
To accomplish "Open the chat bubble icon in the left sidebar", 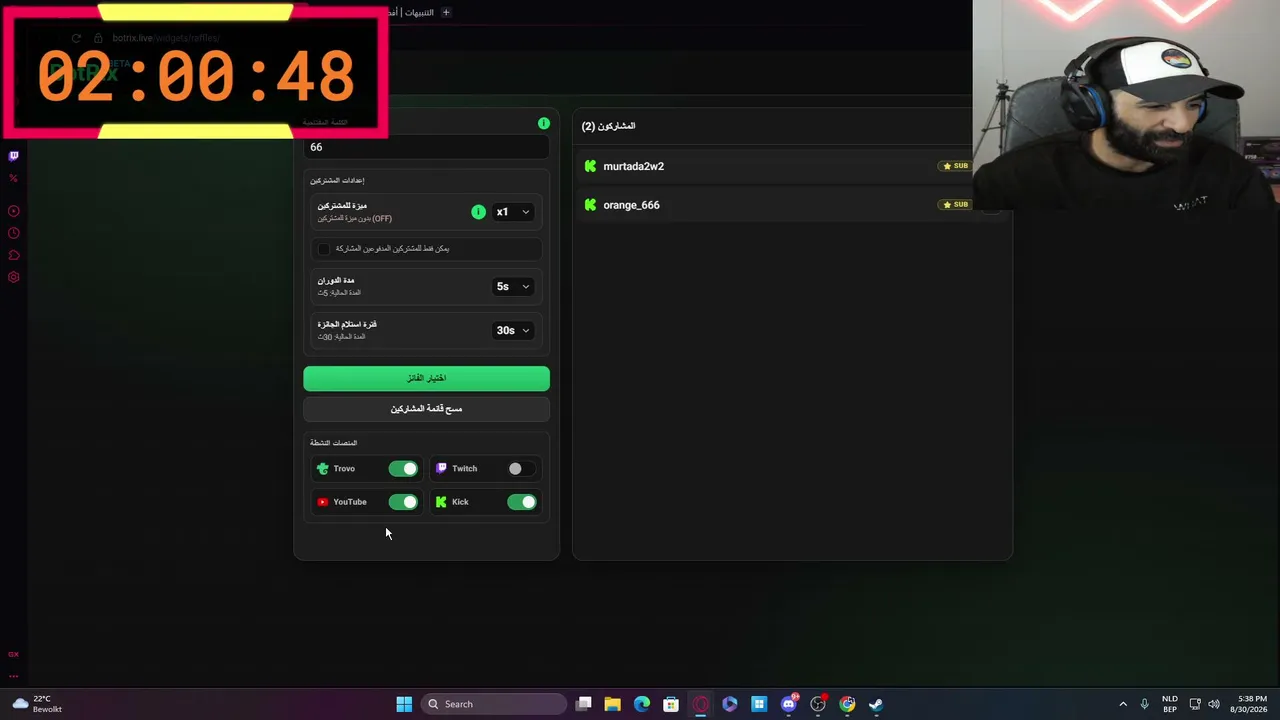I will [14, 255].
